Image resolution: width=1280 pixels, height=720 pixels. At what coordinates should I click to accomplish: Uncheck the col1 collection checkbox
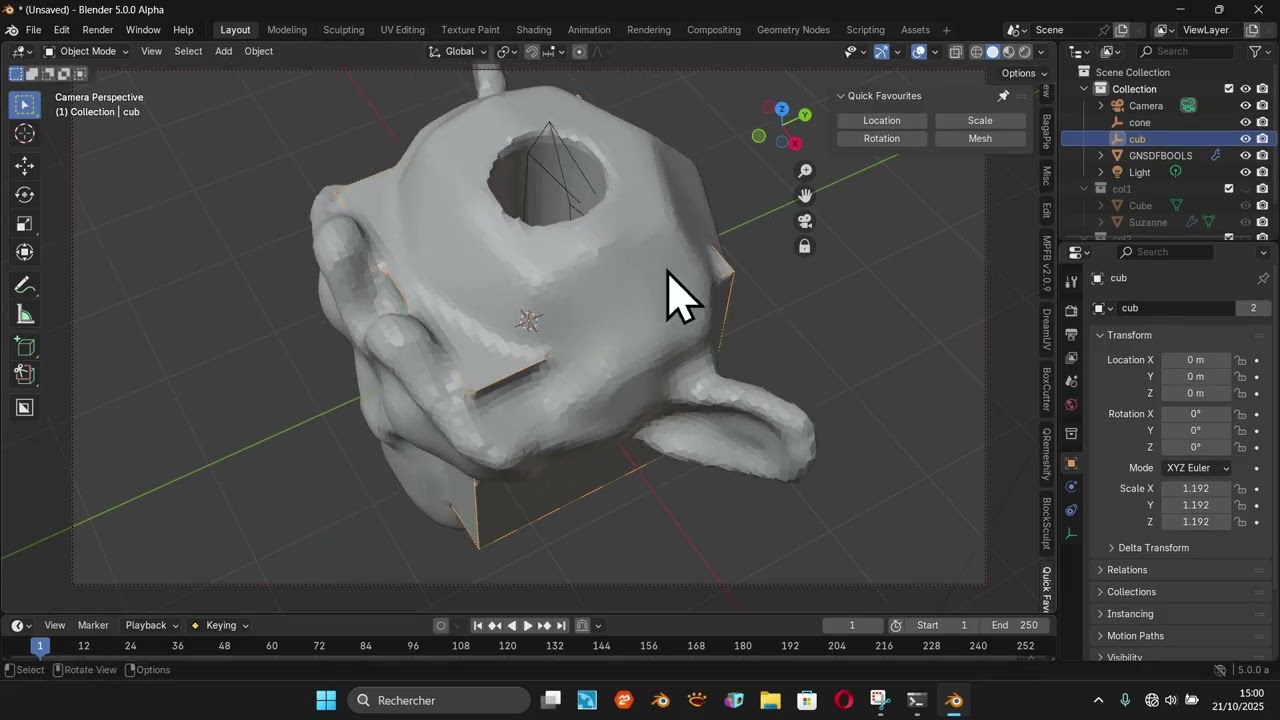[x=1229, y=189]
